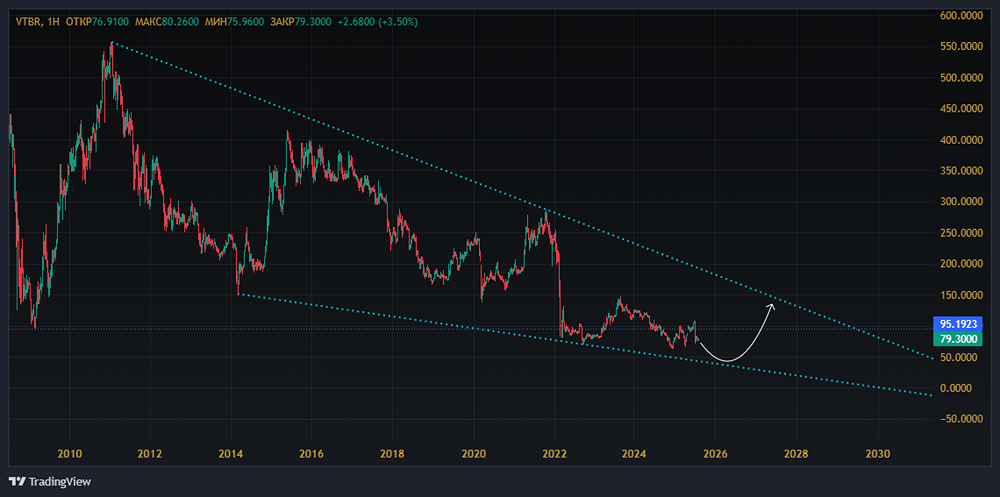Click the 2020 time axis label
The image size is (1000, 497).
[473, 454]
